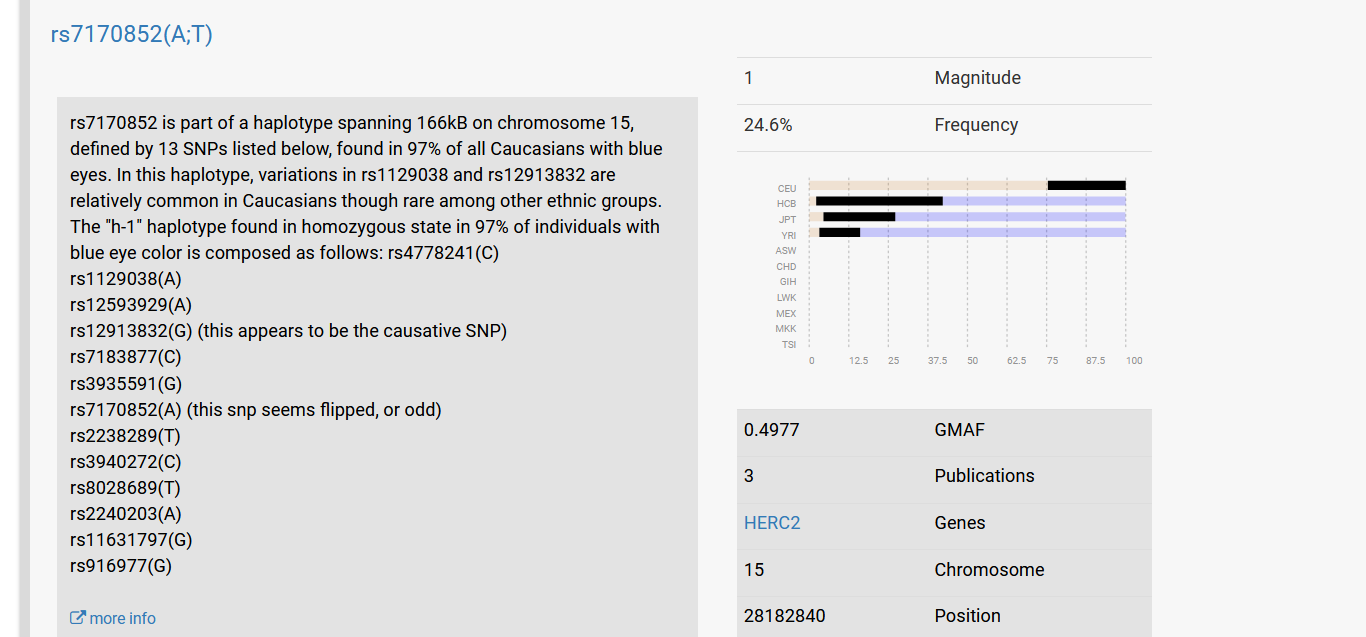1366x637 pixels.
Task: Click the TSI population label on the chart
Action: tap(789, 345)
